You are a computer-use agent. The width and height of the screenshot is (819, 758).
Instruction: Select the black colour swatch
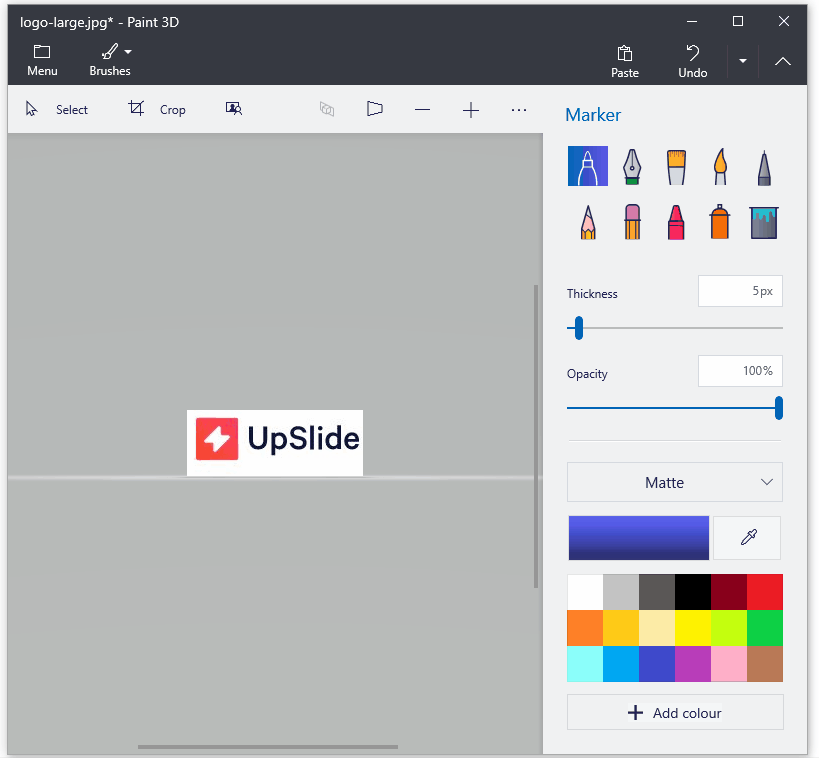coord(693,592)
